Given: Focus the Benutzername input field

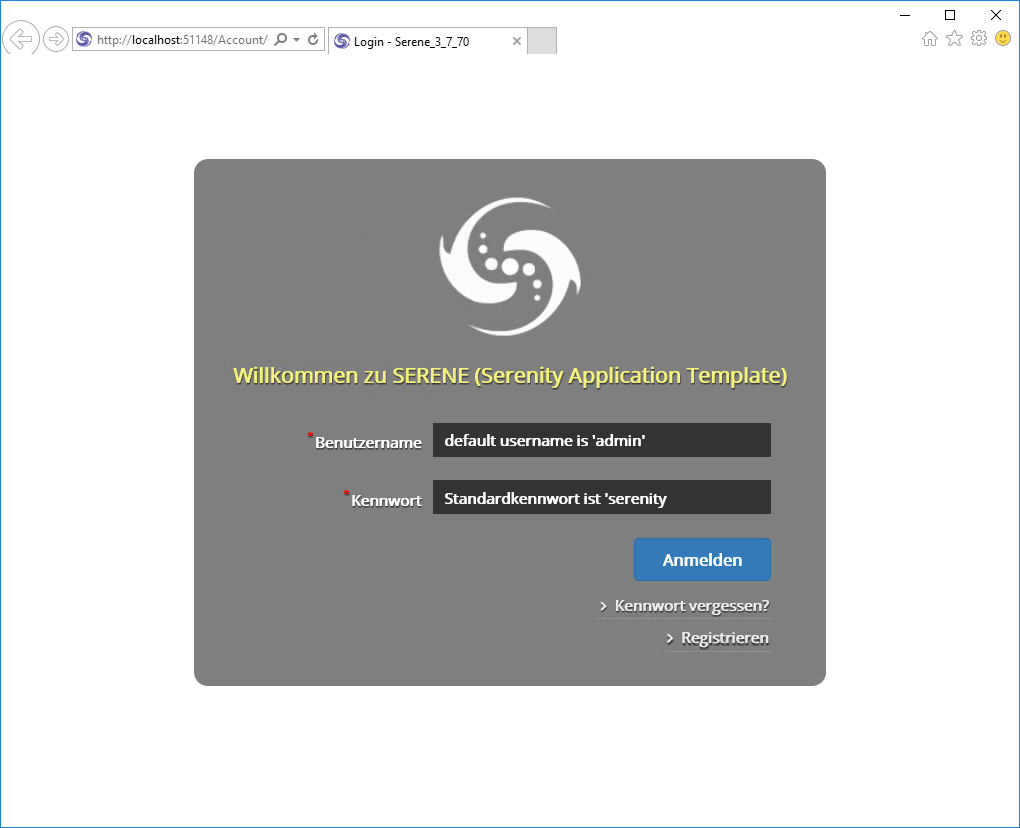Looking at the screenshot, I should pyautogui.click(x=602, y=440).
